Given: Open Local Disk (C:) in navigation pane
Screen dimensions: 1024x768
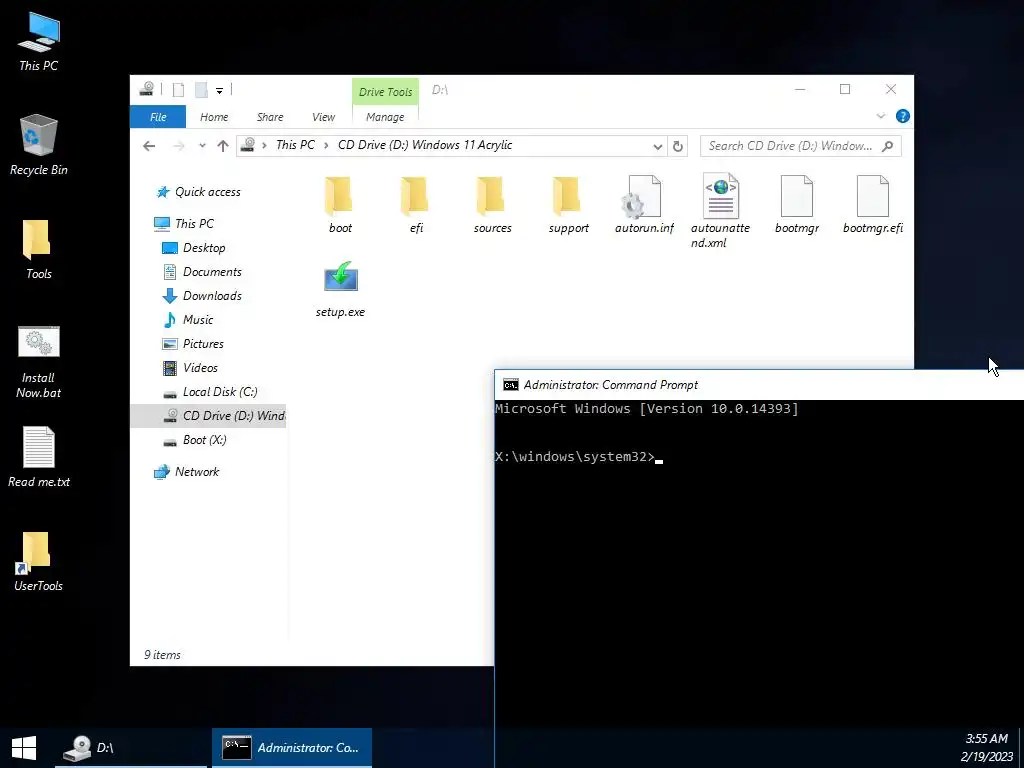Looking at the screenshot, I should (x=220, y=392).
